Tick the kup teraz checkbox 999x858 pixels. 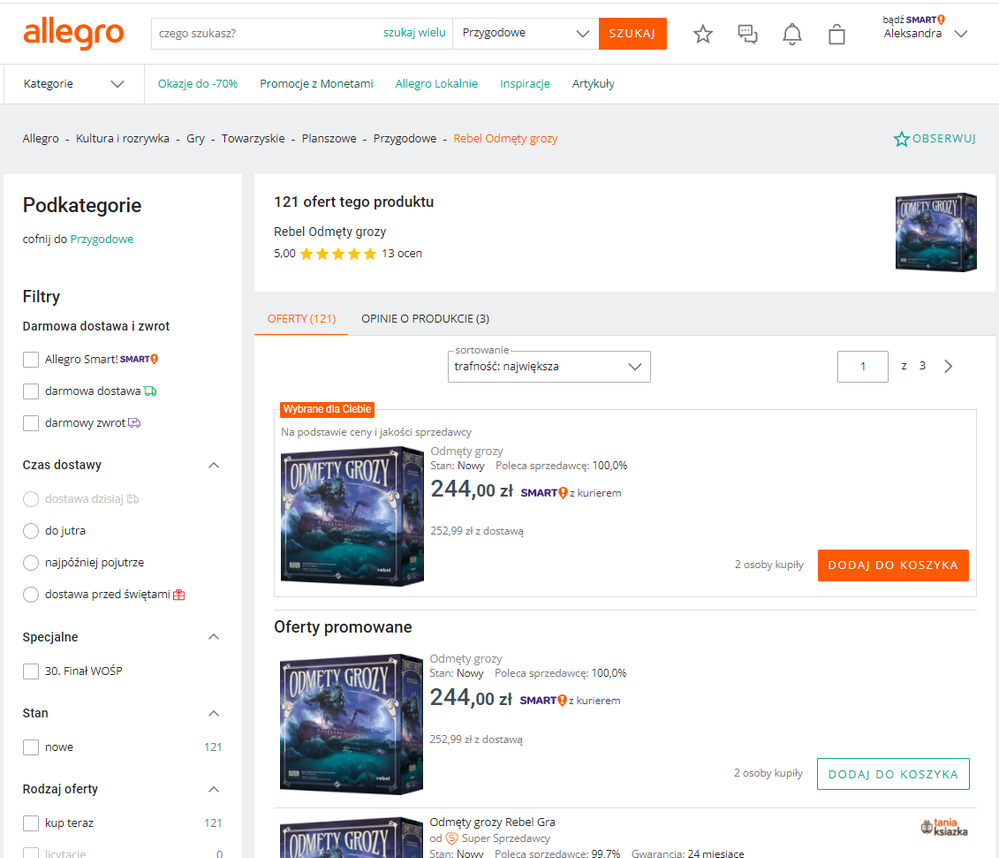click(31, 823)
